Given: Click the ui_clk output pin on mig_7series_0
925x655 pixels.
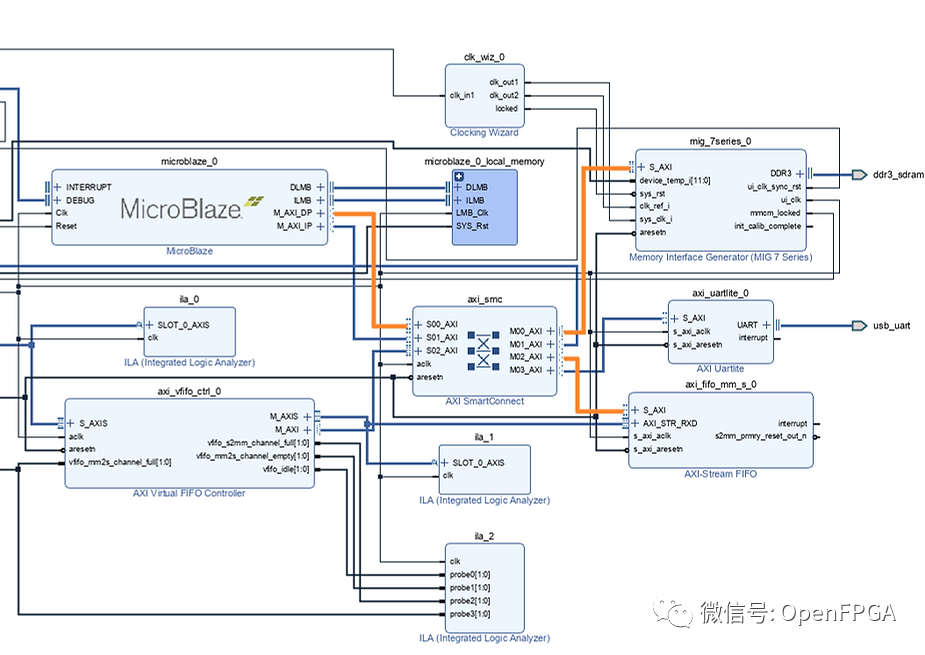Looking at the screenshot, I should point(788,199).
